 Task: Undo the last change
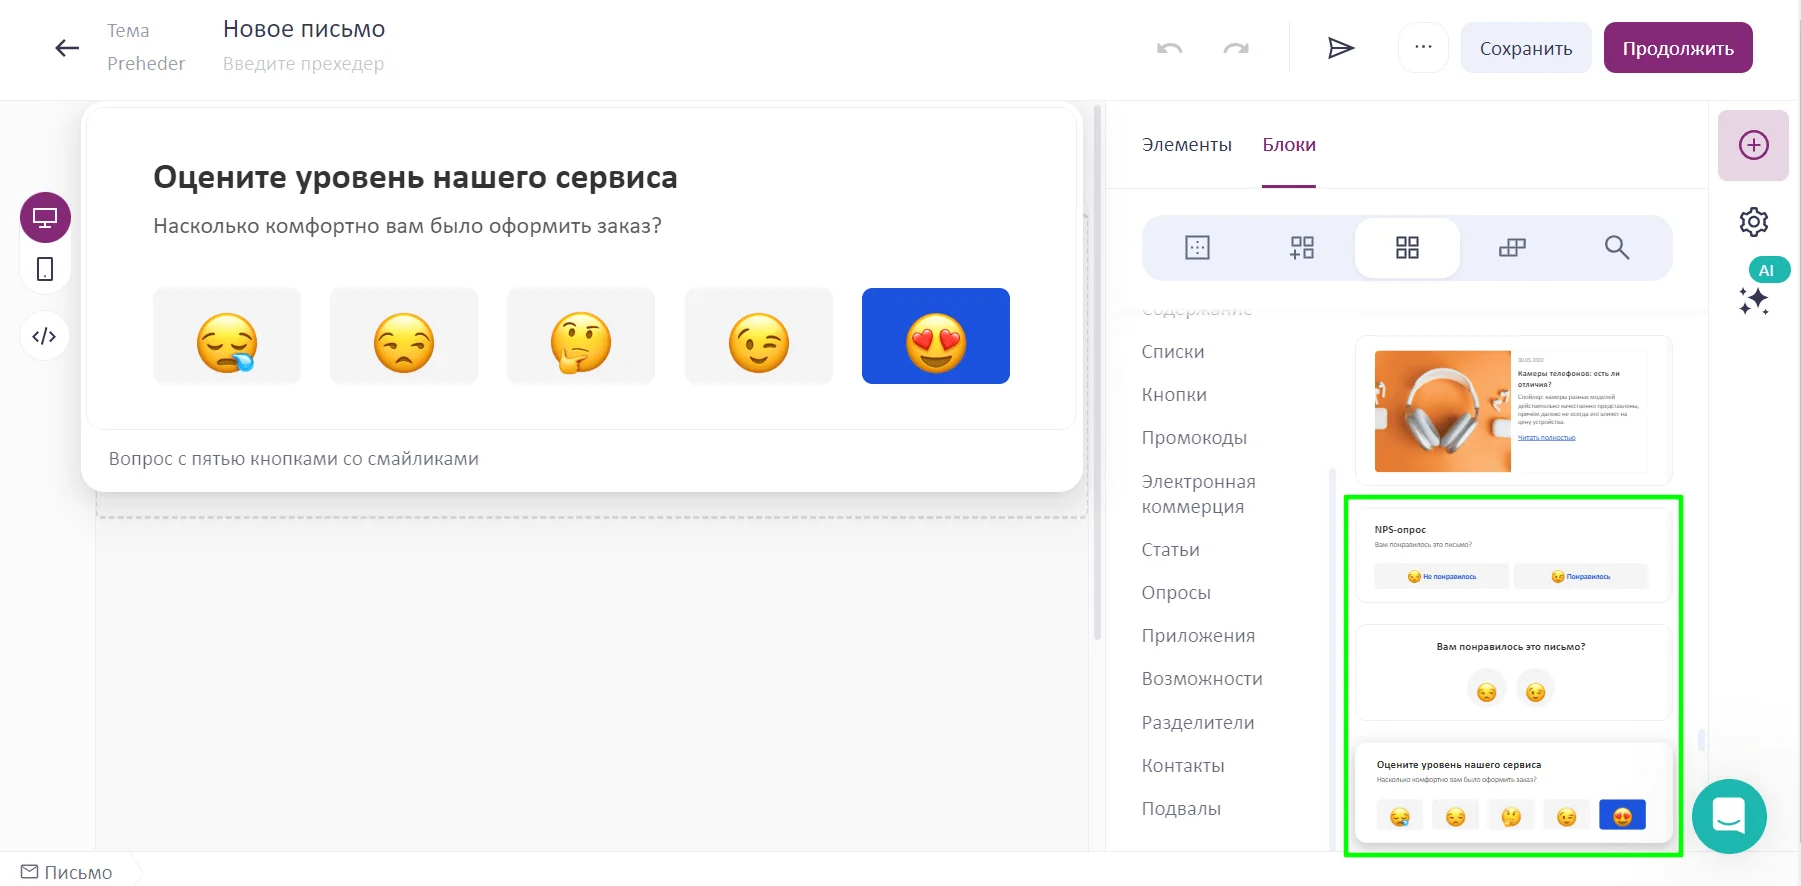[1170, 48]
